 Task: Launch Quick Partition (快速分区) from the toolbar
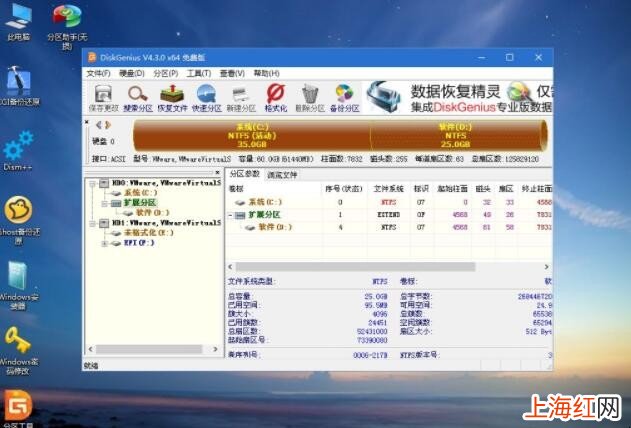point(206,98)
